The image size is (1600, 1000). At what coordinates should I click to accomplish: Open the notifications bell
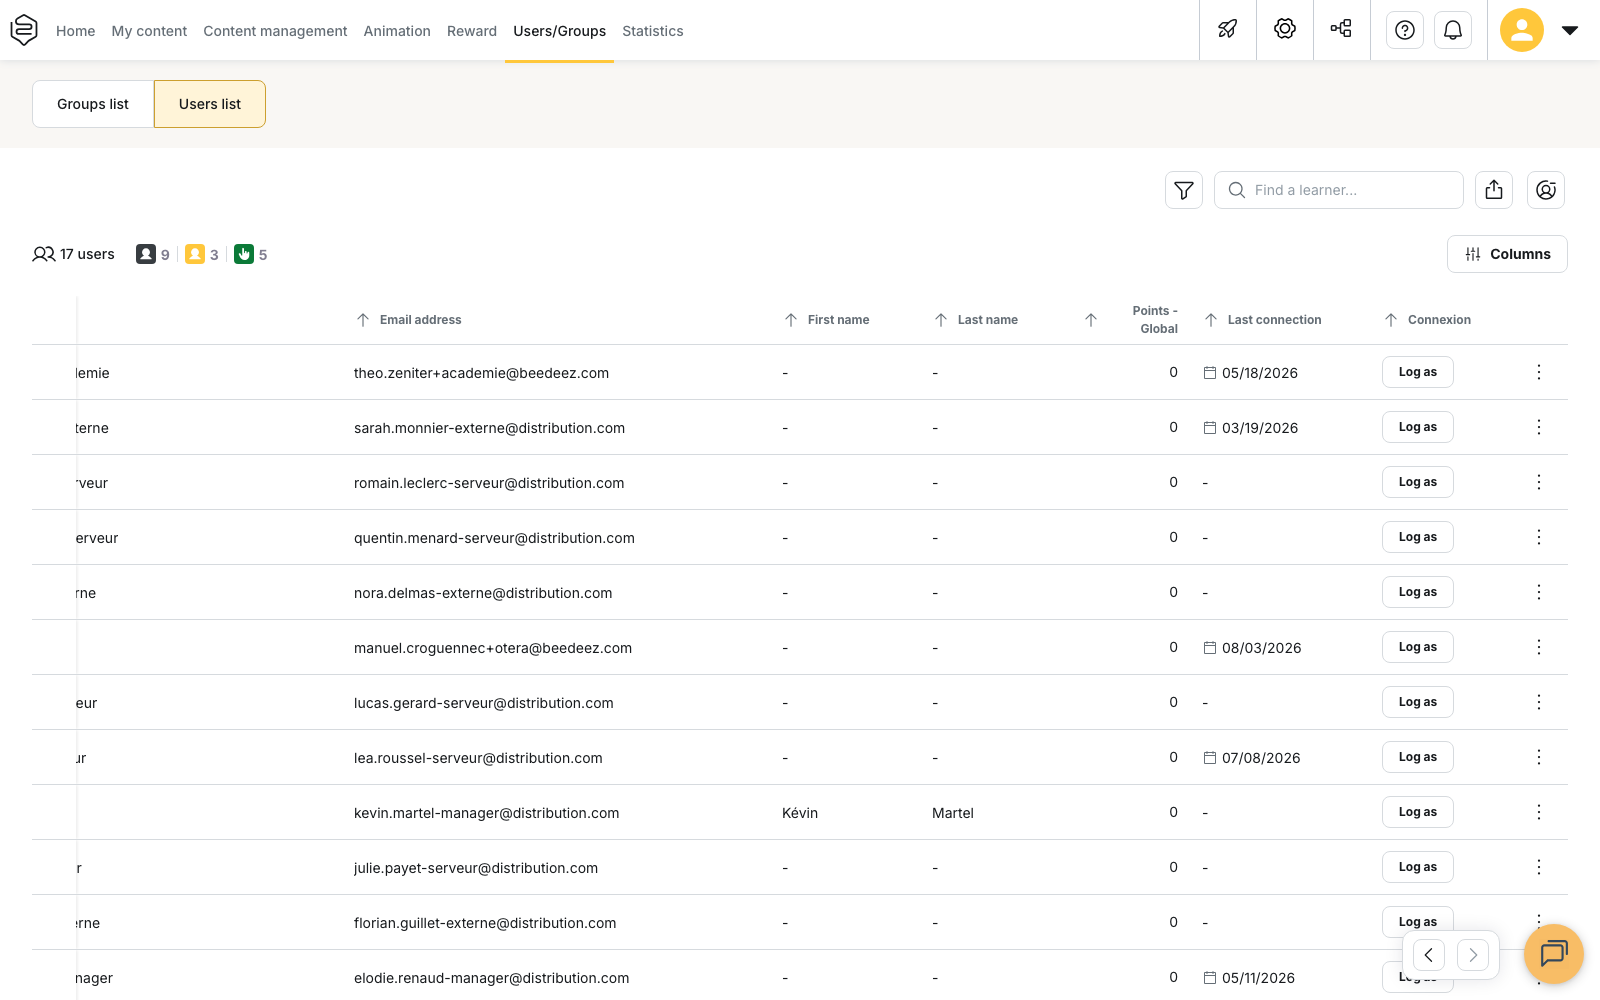tap(1453, 30)
